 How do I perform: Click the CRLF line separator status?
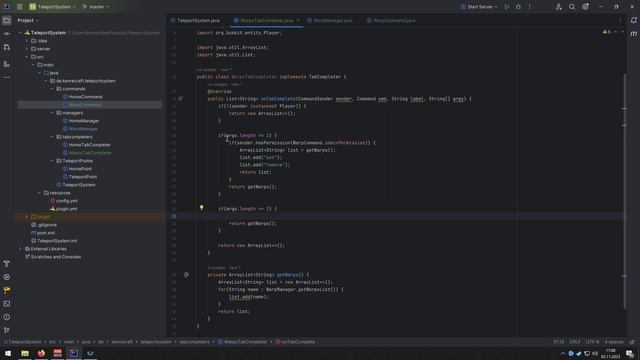click(575, 342)
